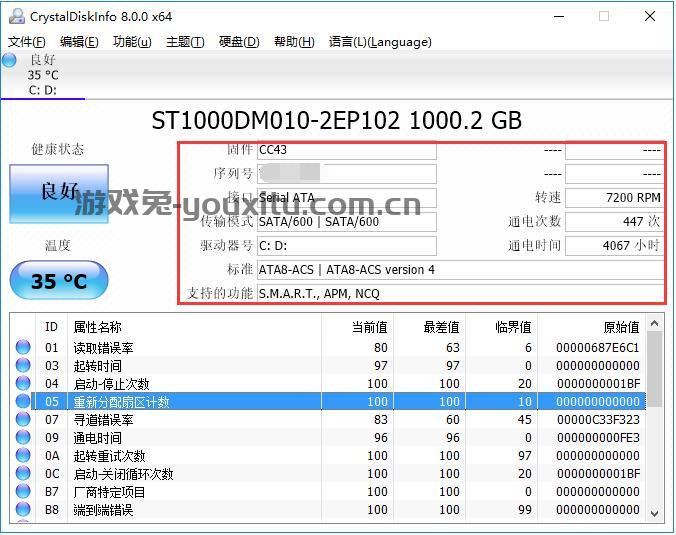Screen dimensions: 676x535
Task: Click the 临界值 column header
Action: click(x=501, y=327)
